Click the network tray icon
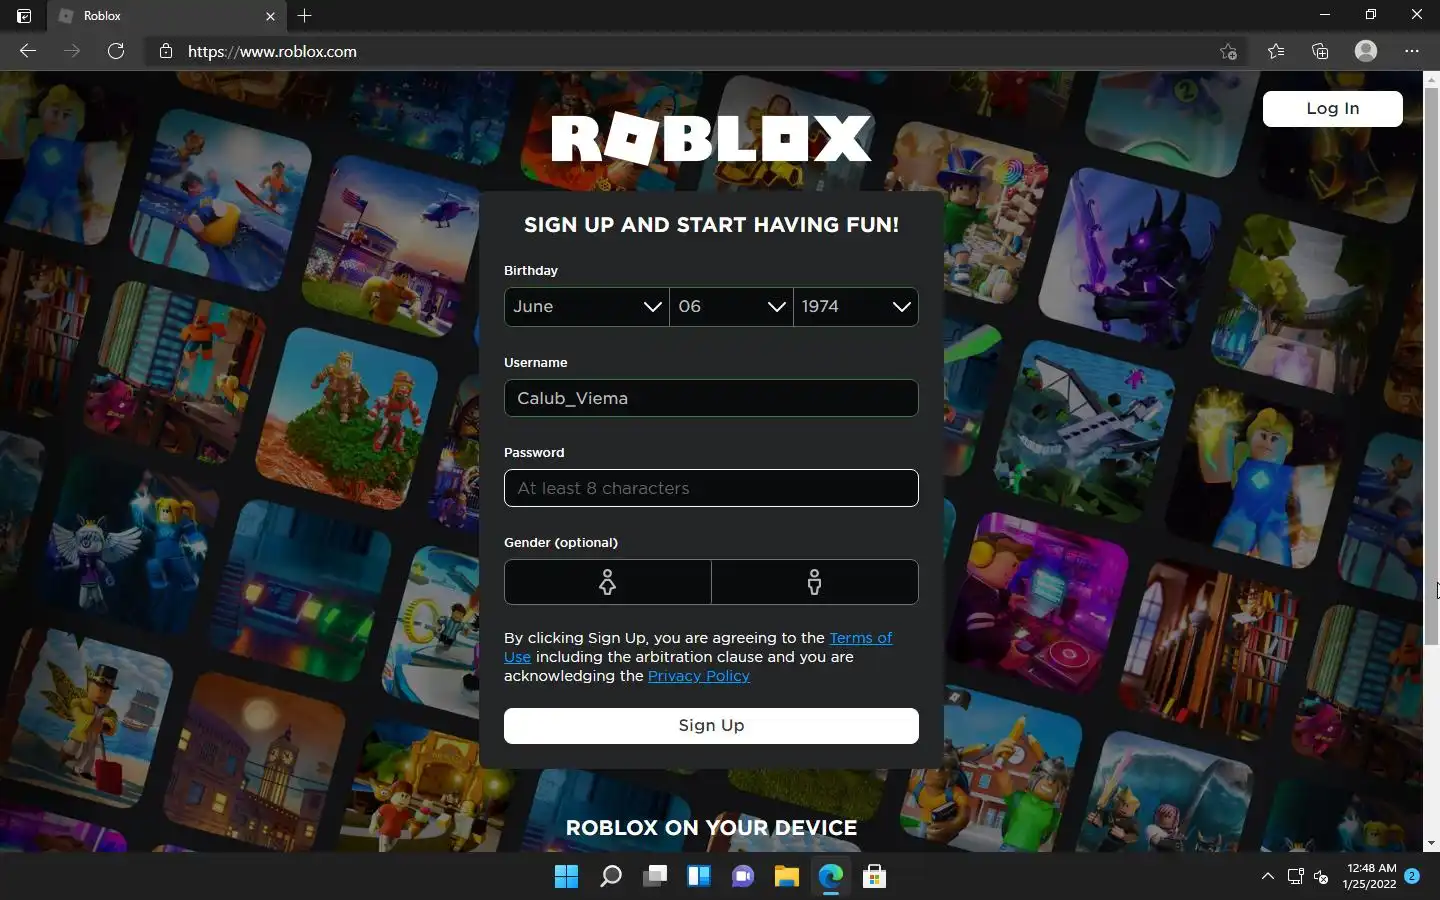Viewport: 1440px width, 900px height. pyautogui.click(x=1295, y=877)
